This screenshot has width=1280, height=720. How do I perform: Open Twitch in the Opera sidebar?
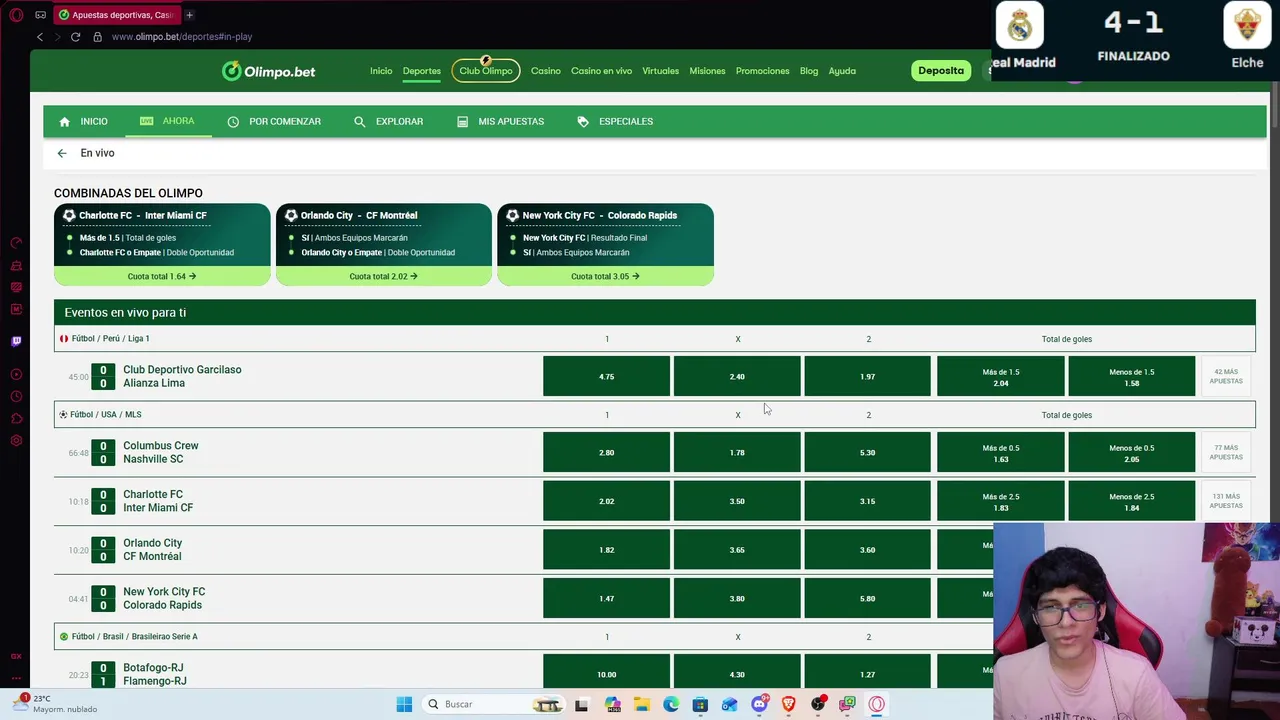click(16, 341)
